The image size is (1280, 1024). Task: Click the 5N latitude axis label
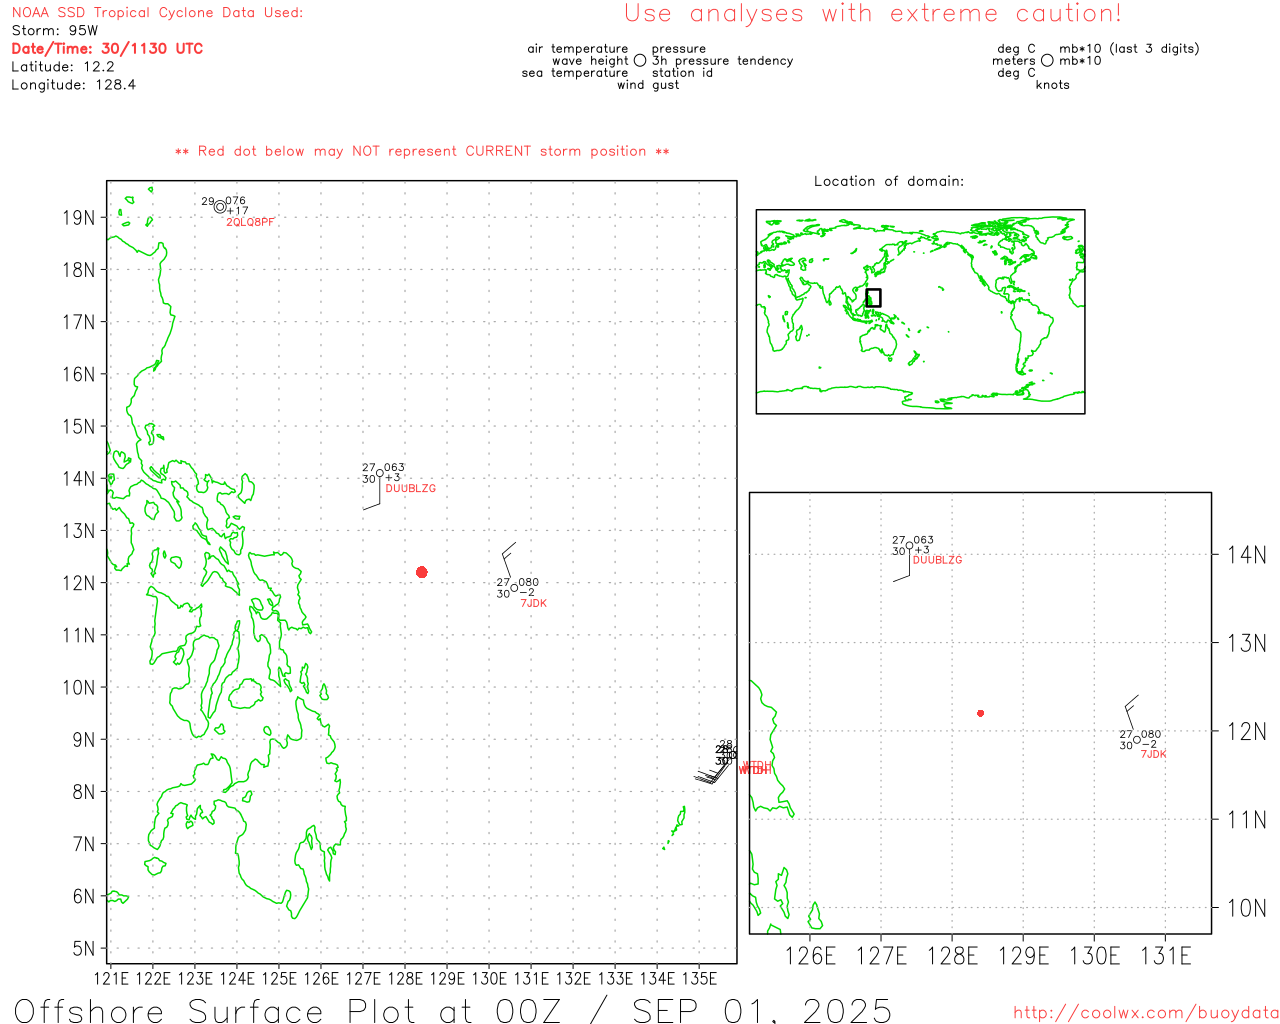(85, 949)
